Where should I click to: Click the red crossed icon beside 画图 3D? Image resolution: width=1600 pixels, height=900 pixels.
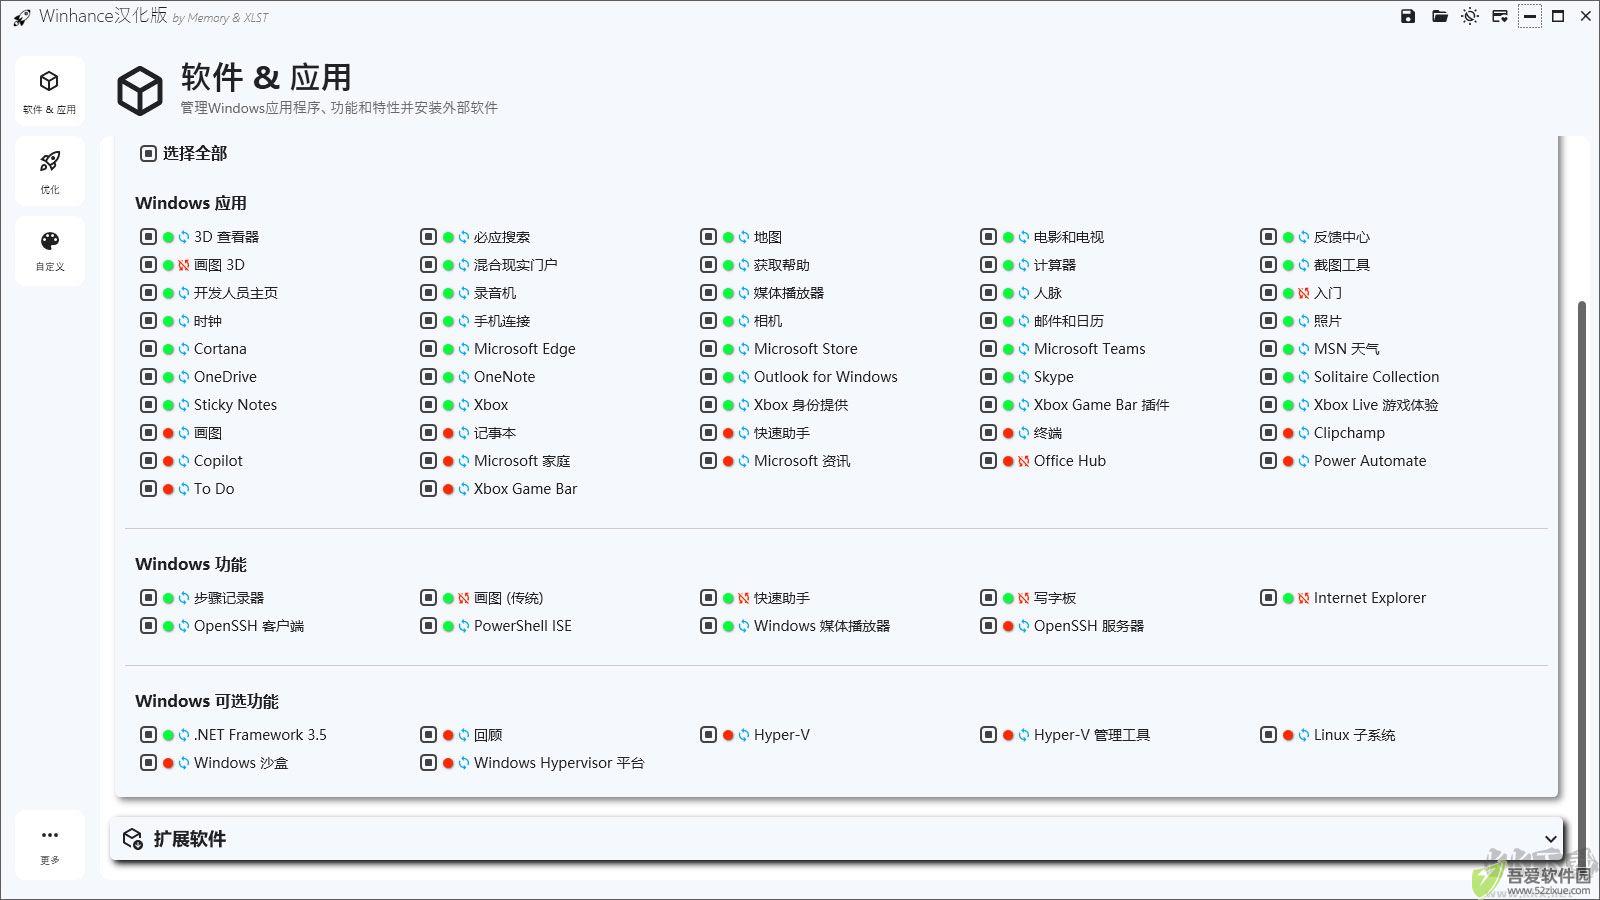[184, 265]
